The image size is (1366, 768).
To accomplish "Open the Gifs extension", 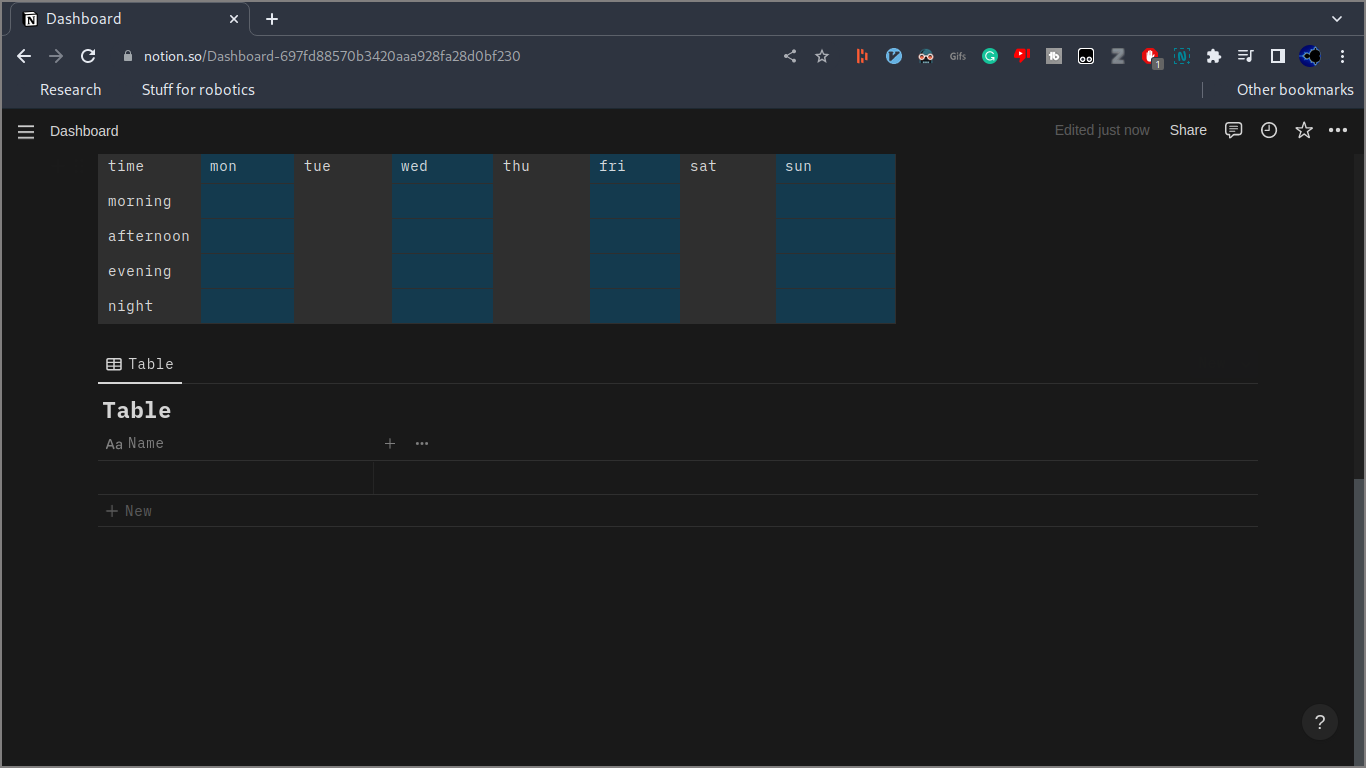I will tap(958, 56).
